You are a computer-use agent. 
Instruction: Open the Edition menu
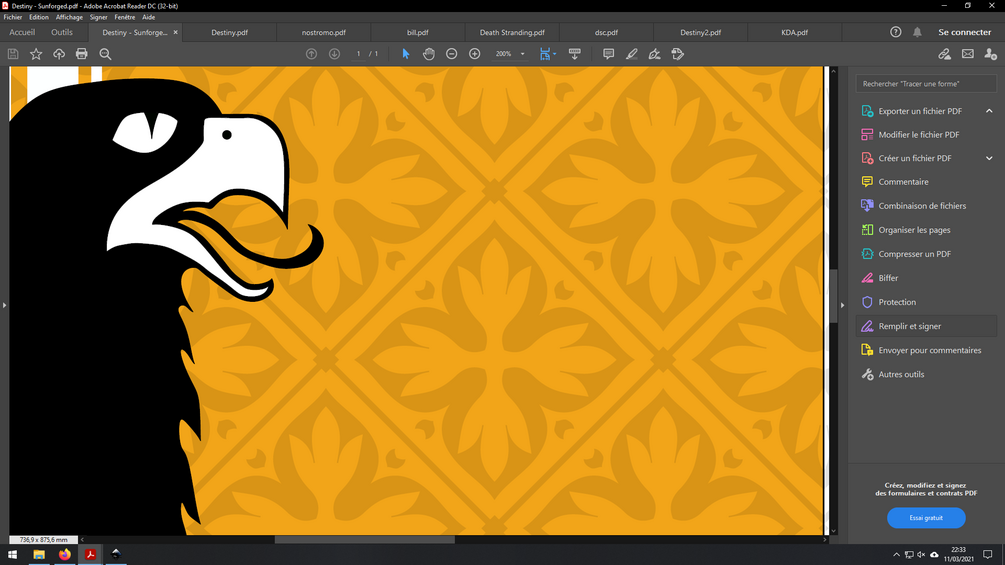38,17
